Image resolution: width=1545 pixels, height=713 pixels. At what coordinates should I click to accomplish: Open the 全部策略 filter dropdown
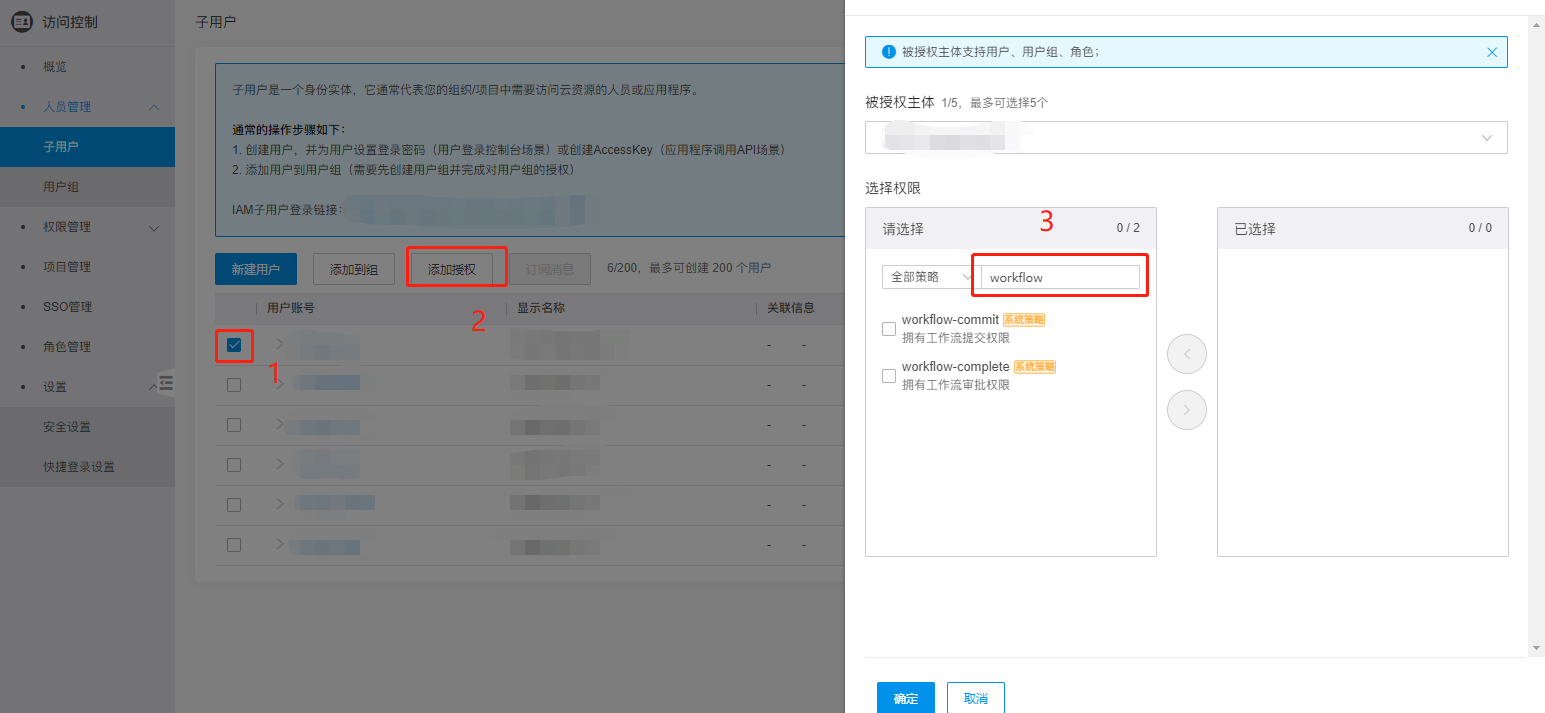[x=928, y=277]
